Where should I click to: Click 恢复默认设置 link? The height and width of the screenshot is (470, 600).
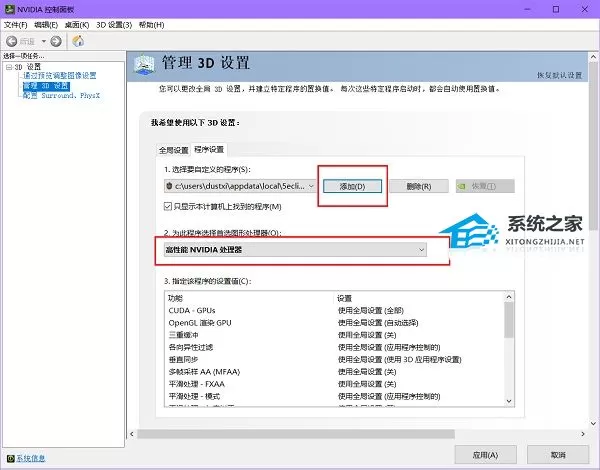(559, 75)
